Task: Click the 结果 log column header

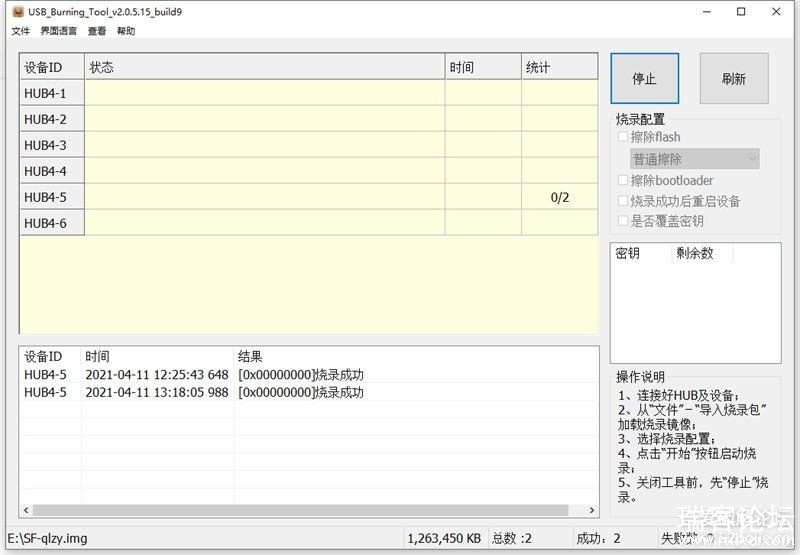Action: pos(250,357)
